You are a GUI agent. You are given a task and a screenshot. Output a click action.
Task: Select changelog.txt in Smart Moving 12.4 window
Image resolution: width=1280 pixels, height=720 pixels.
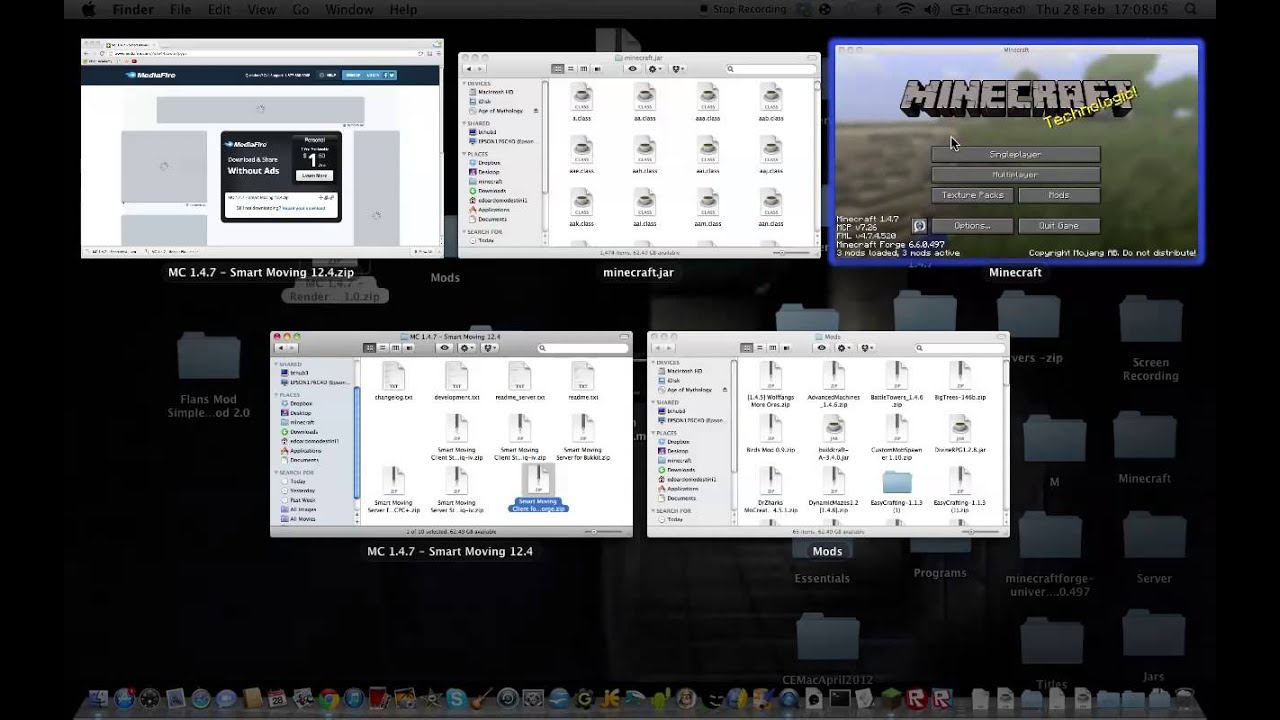(393, 382)
